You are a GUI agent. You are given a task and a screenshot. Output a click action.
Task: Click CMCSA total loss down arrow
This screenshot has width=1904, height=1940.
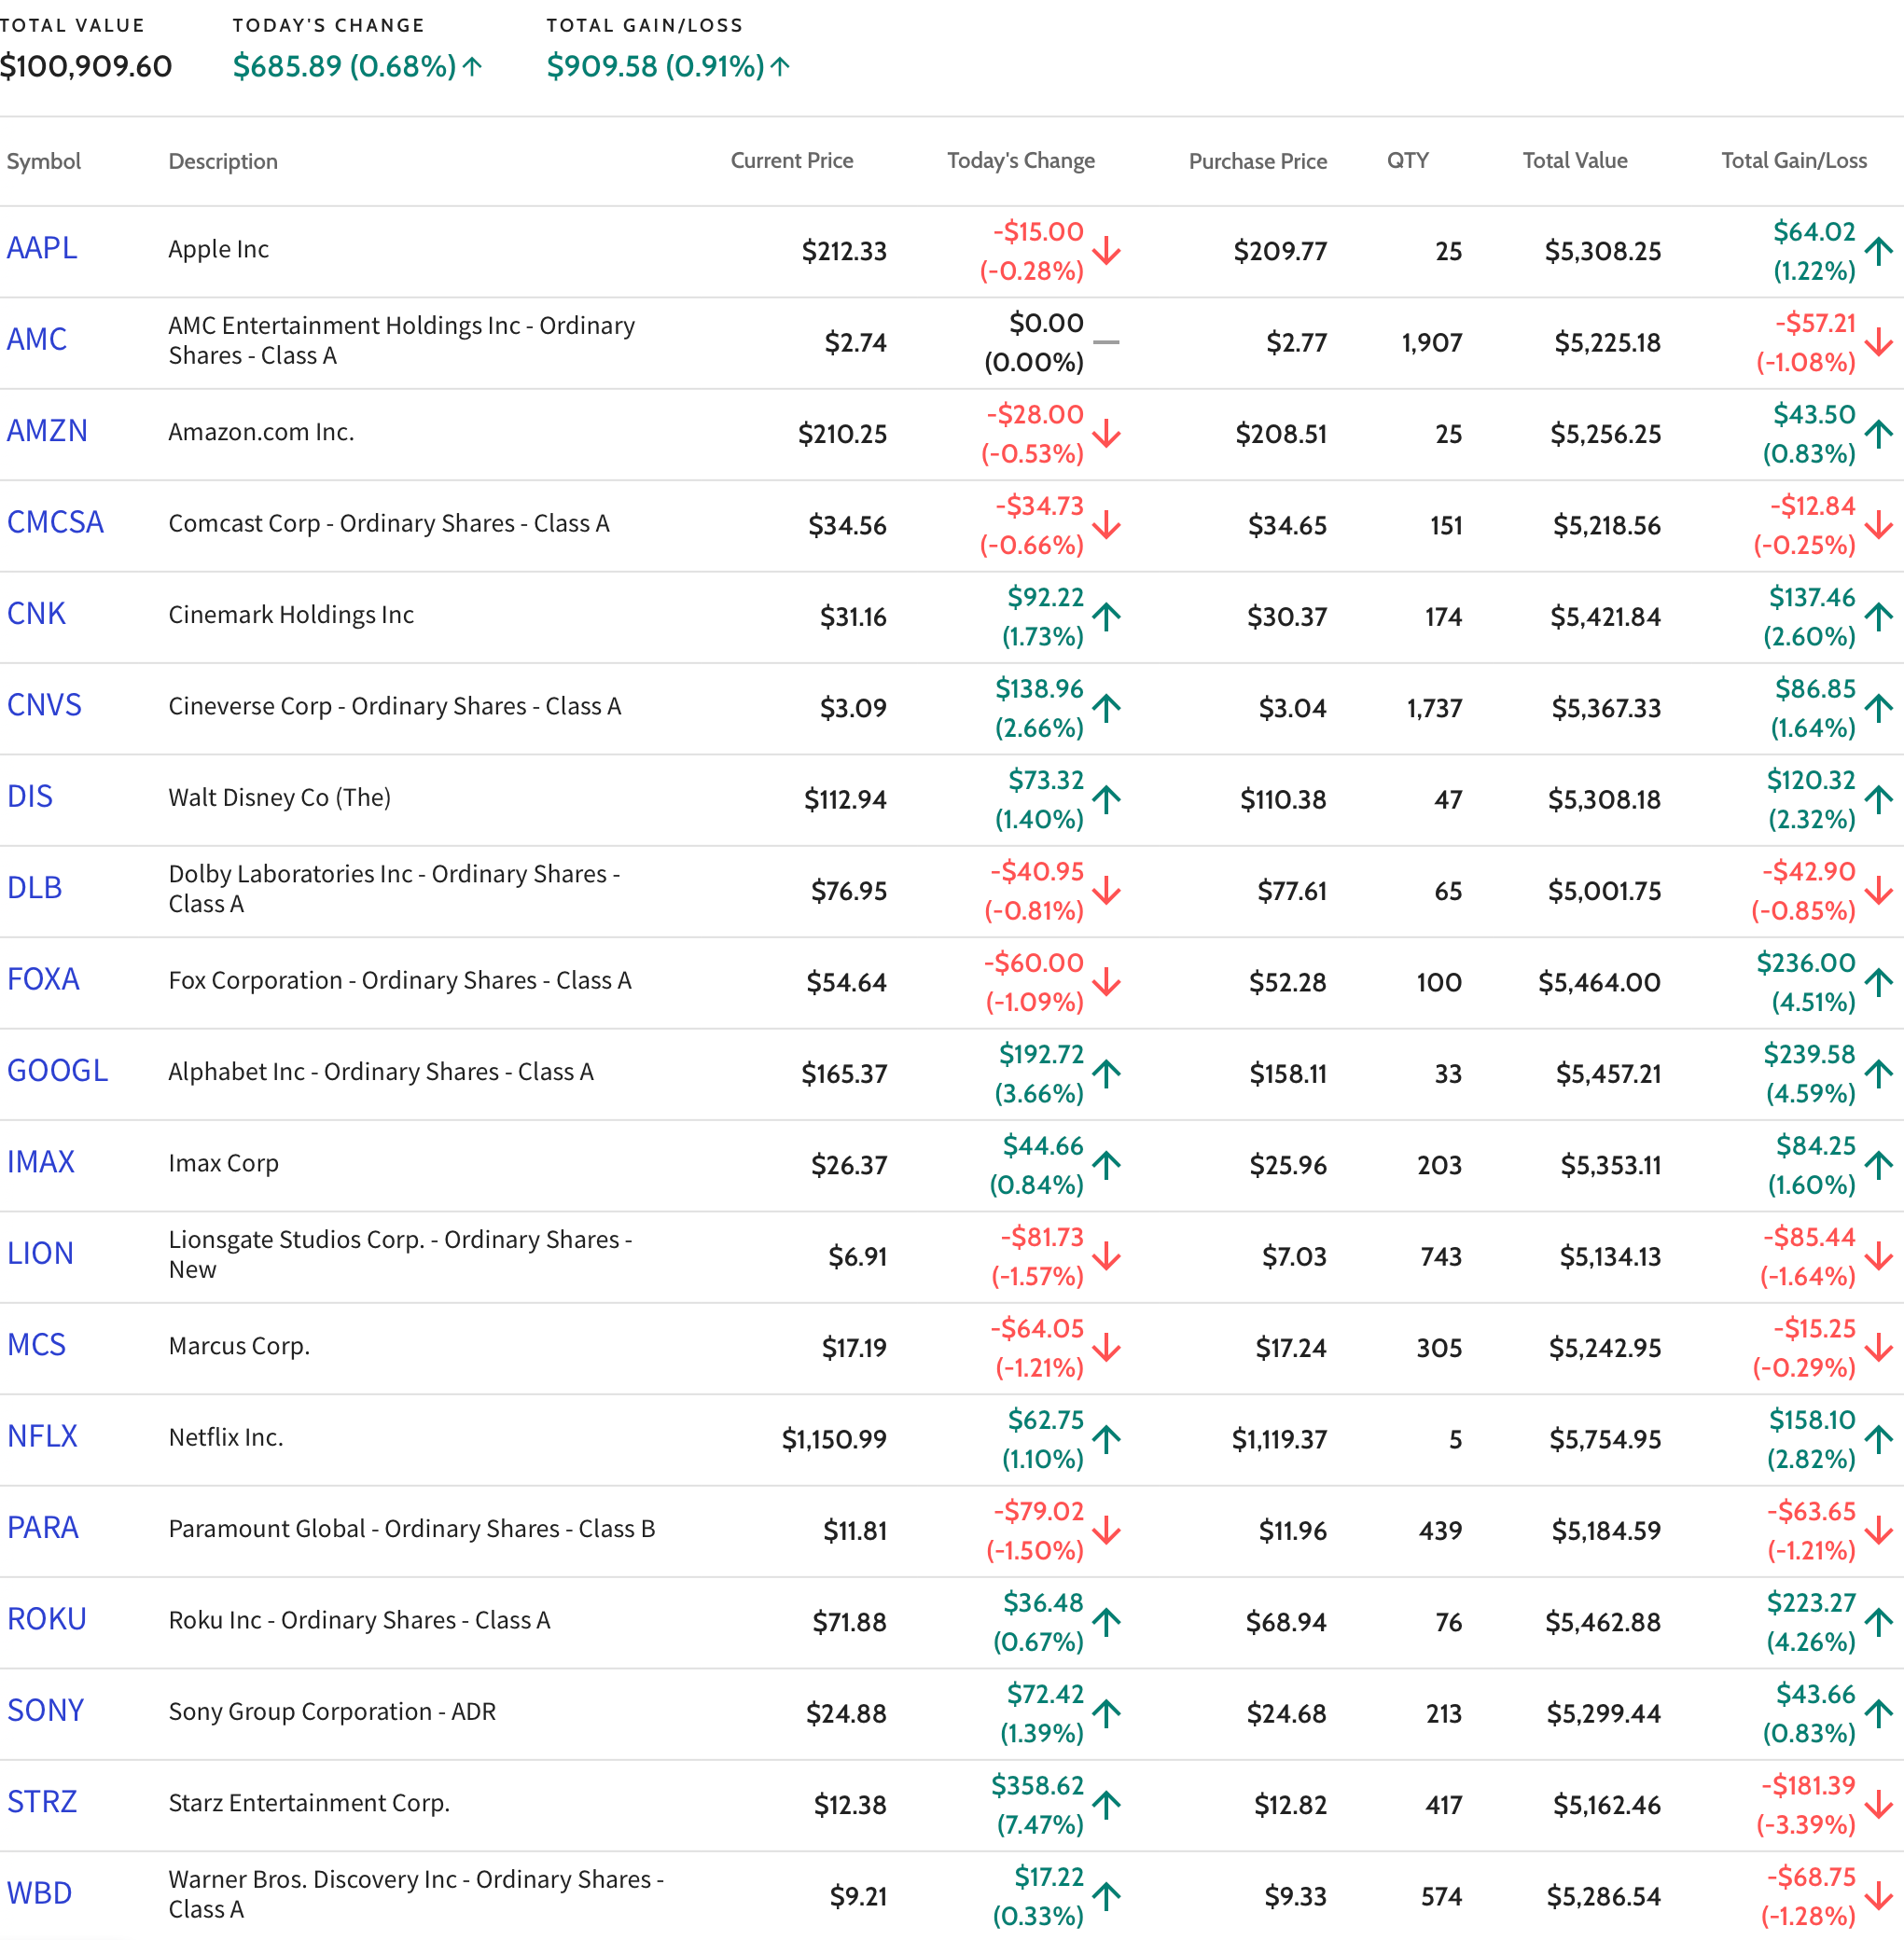coord(1879,525)
